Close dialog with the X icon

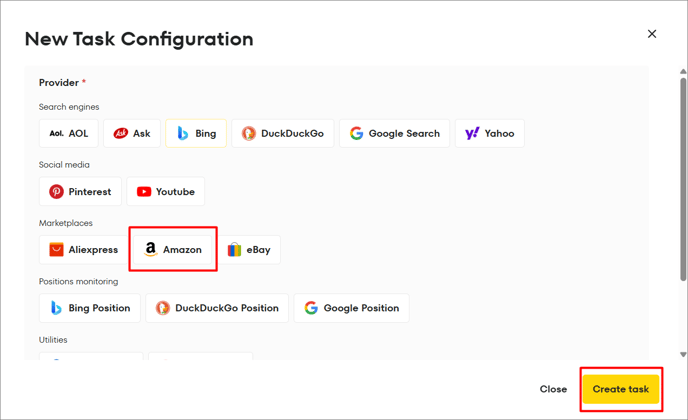click(652, 34)
